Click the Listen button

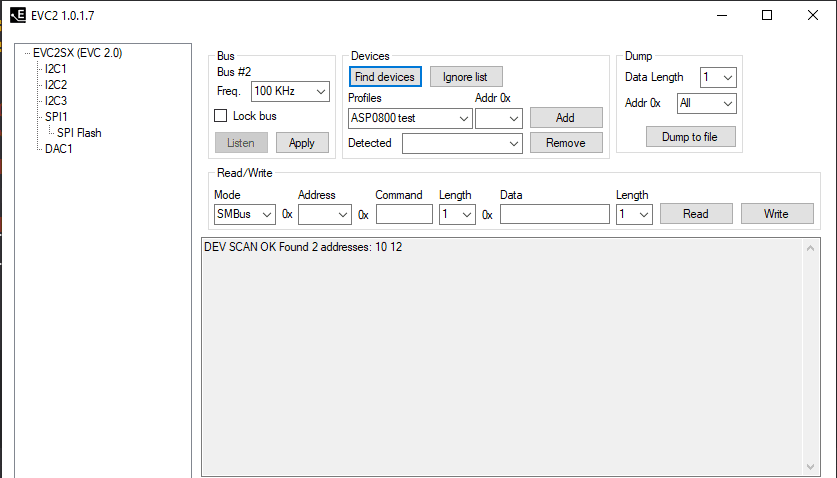[x=241, y=143]
